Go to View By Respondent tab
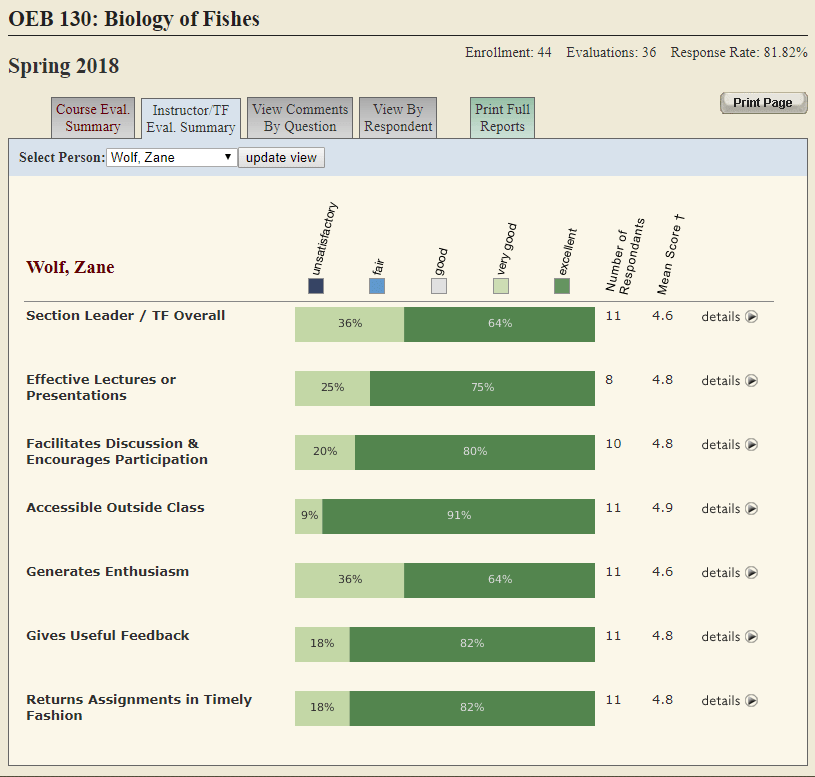Image resolution: width=815 pixels, height=777 pixels. click(398, 118)
